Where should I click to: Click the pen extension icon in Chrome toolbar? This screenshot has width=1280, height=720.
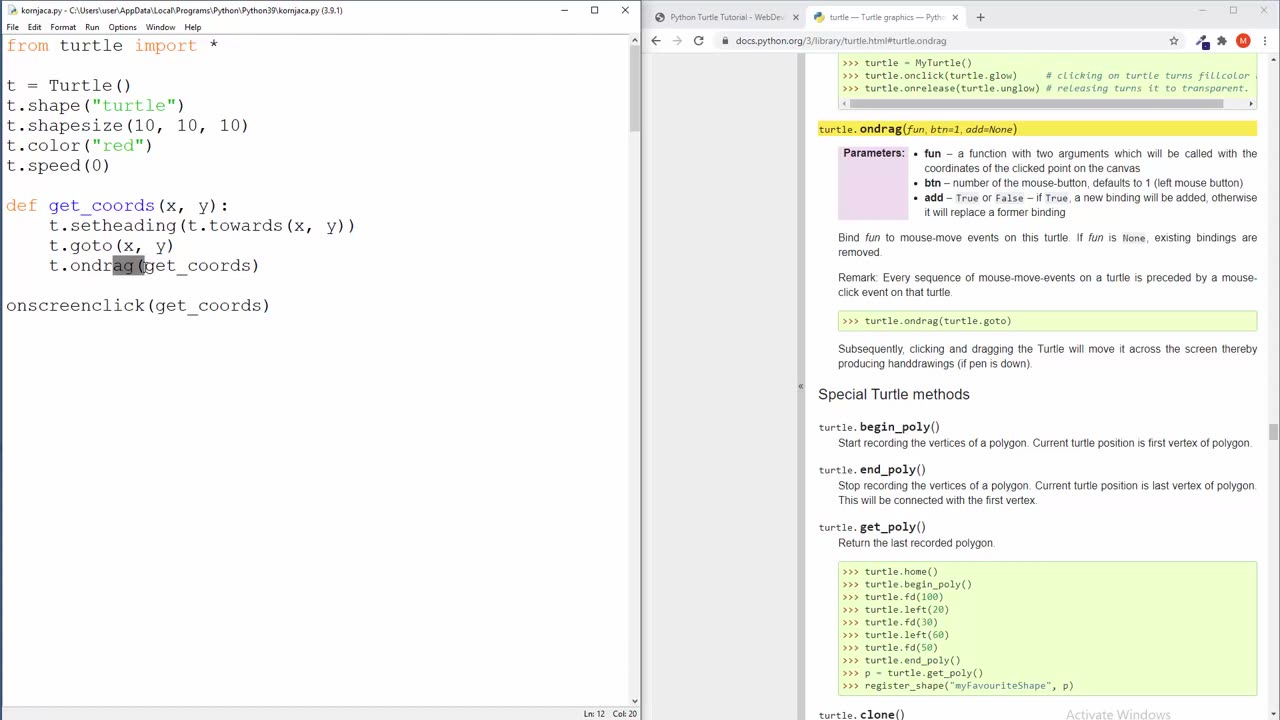pyautogui.click(x=1202, y=41)
